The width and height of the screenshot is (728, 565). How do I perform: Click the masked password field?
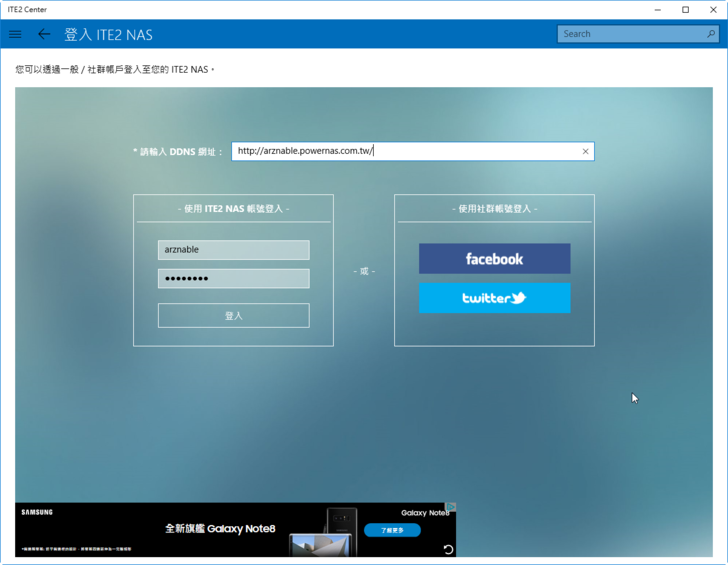[x=233, y=279]
